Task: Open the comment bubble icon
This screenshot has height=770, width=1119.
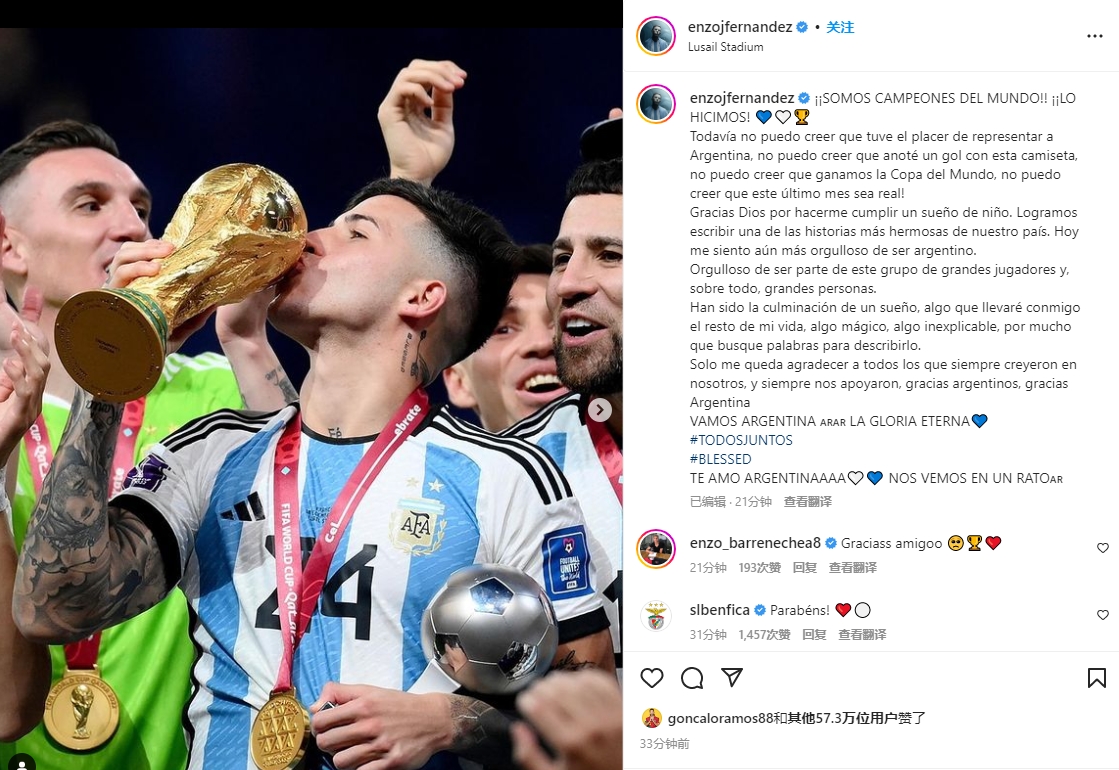Action: tap(692, 678)
